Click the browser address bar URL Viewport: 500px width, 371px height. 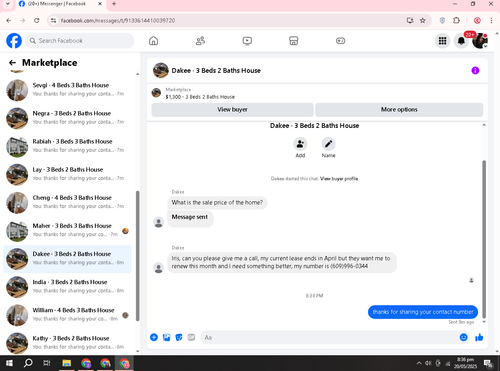(118, 21)
